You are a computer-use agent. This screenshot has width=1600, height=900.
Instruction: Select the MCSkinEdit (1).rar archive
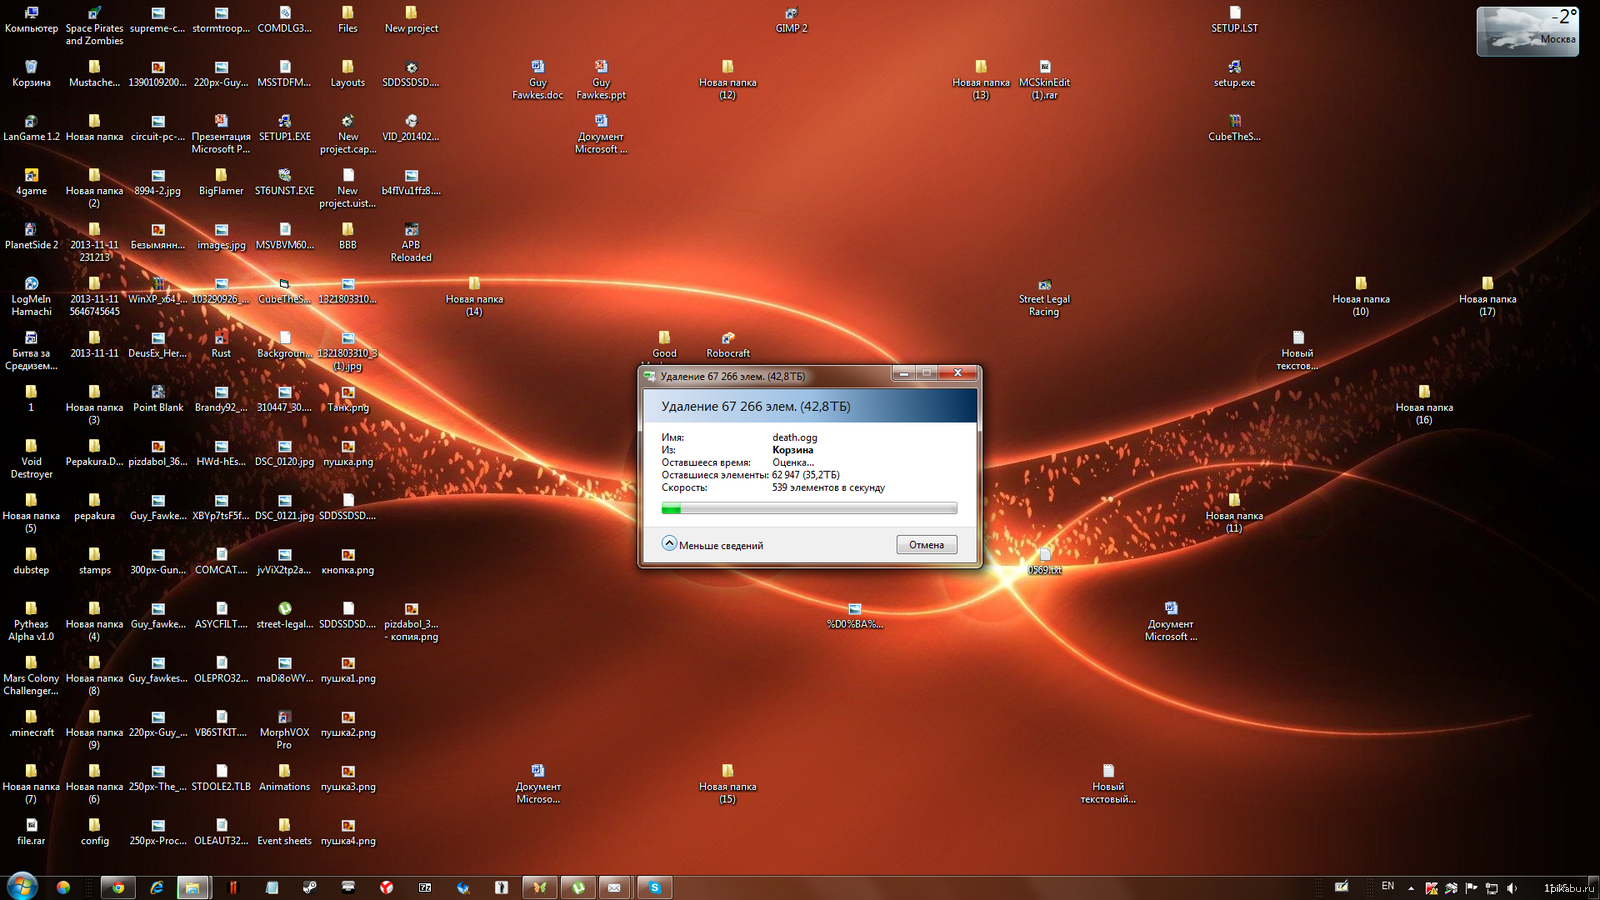click(x=1044, y=80)
